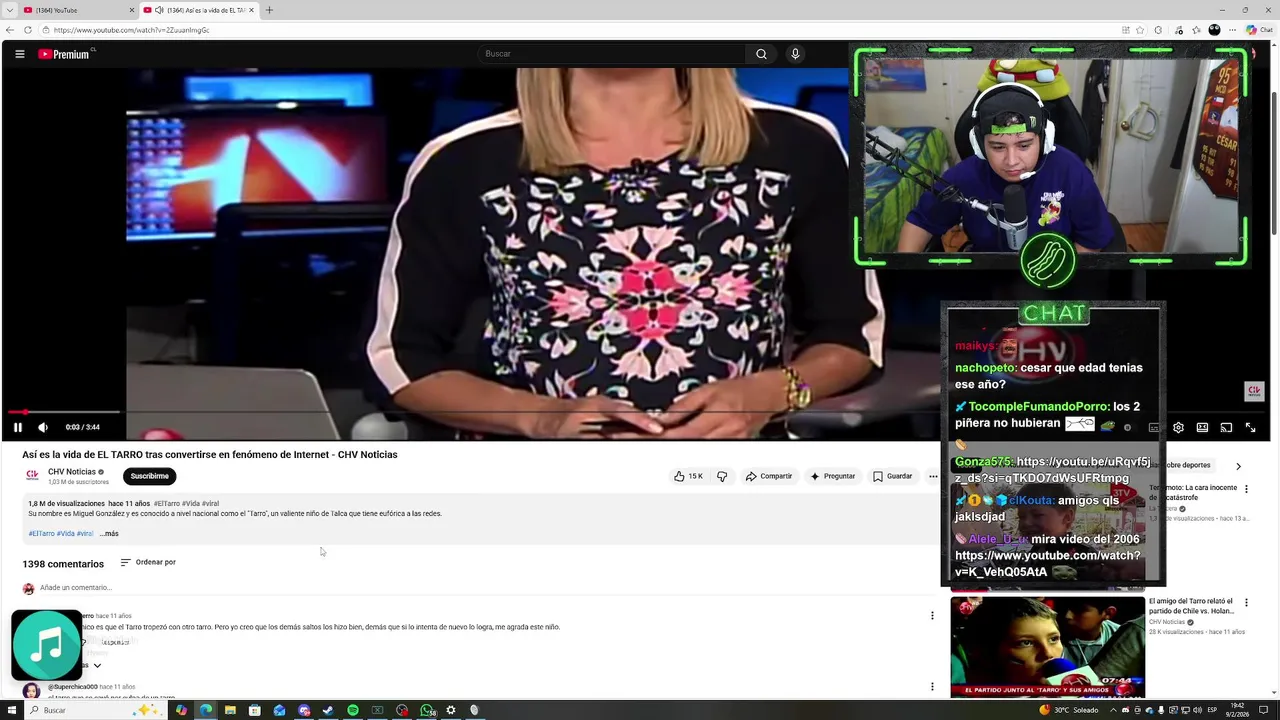This screenshot has width=1280, height=720.
Task: Open CHV Noticias channel name link
Action: [72, 472]
